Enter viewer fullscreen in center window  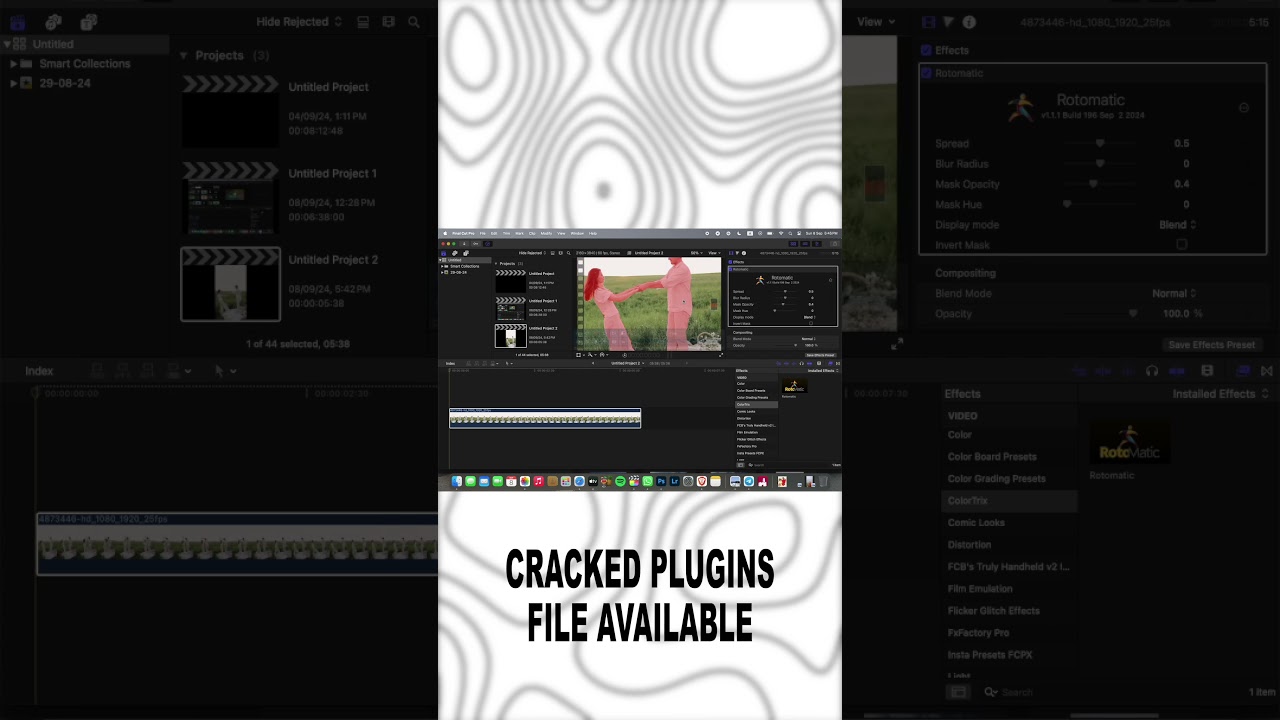[x=721, y=355]
